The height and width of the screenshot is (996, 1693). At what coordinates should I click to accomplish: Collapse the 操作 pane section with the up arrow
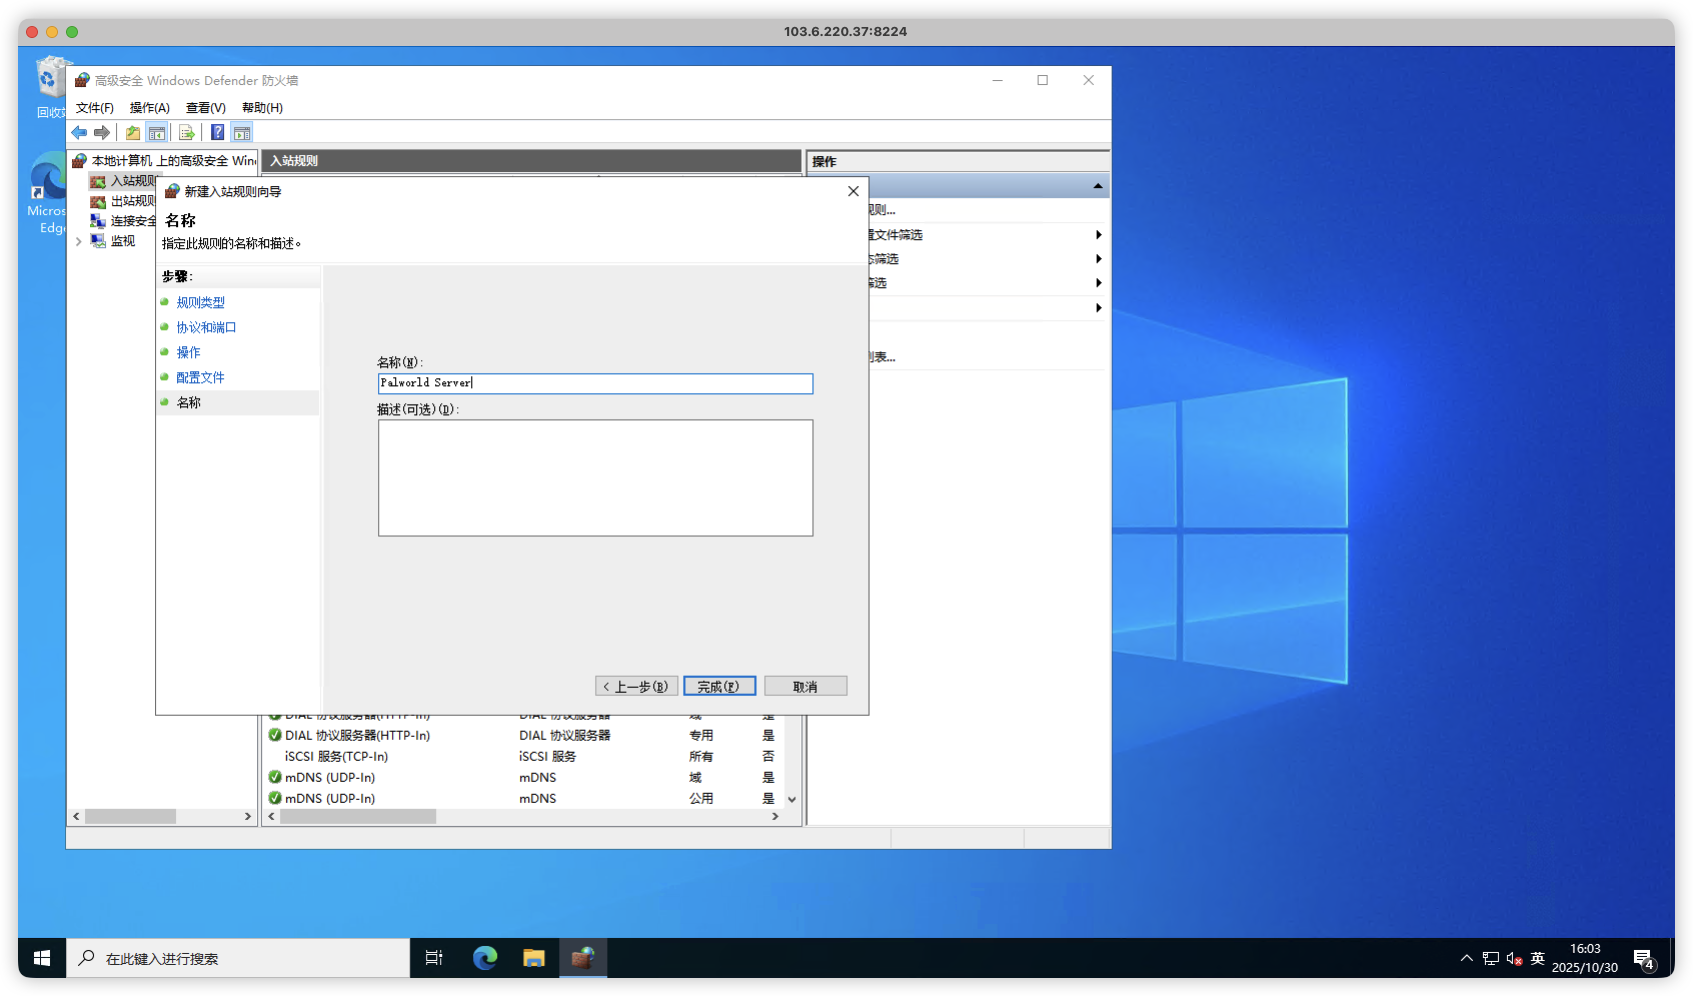[x=1097, y=186]
